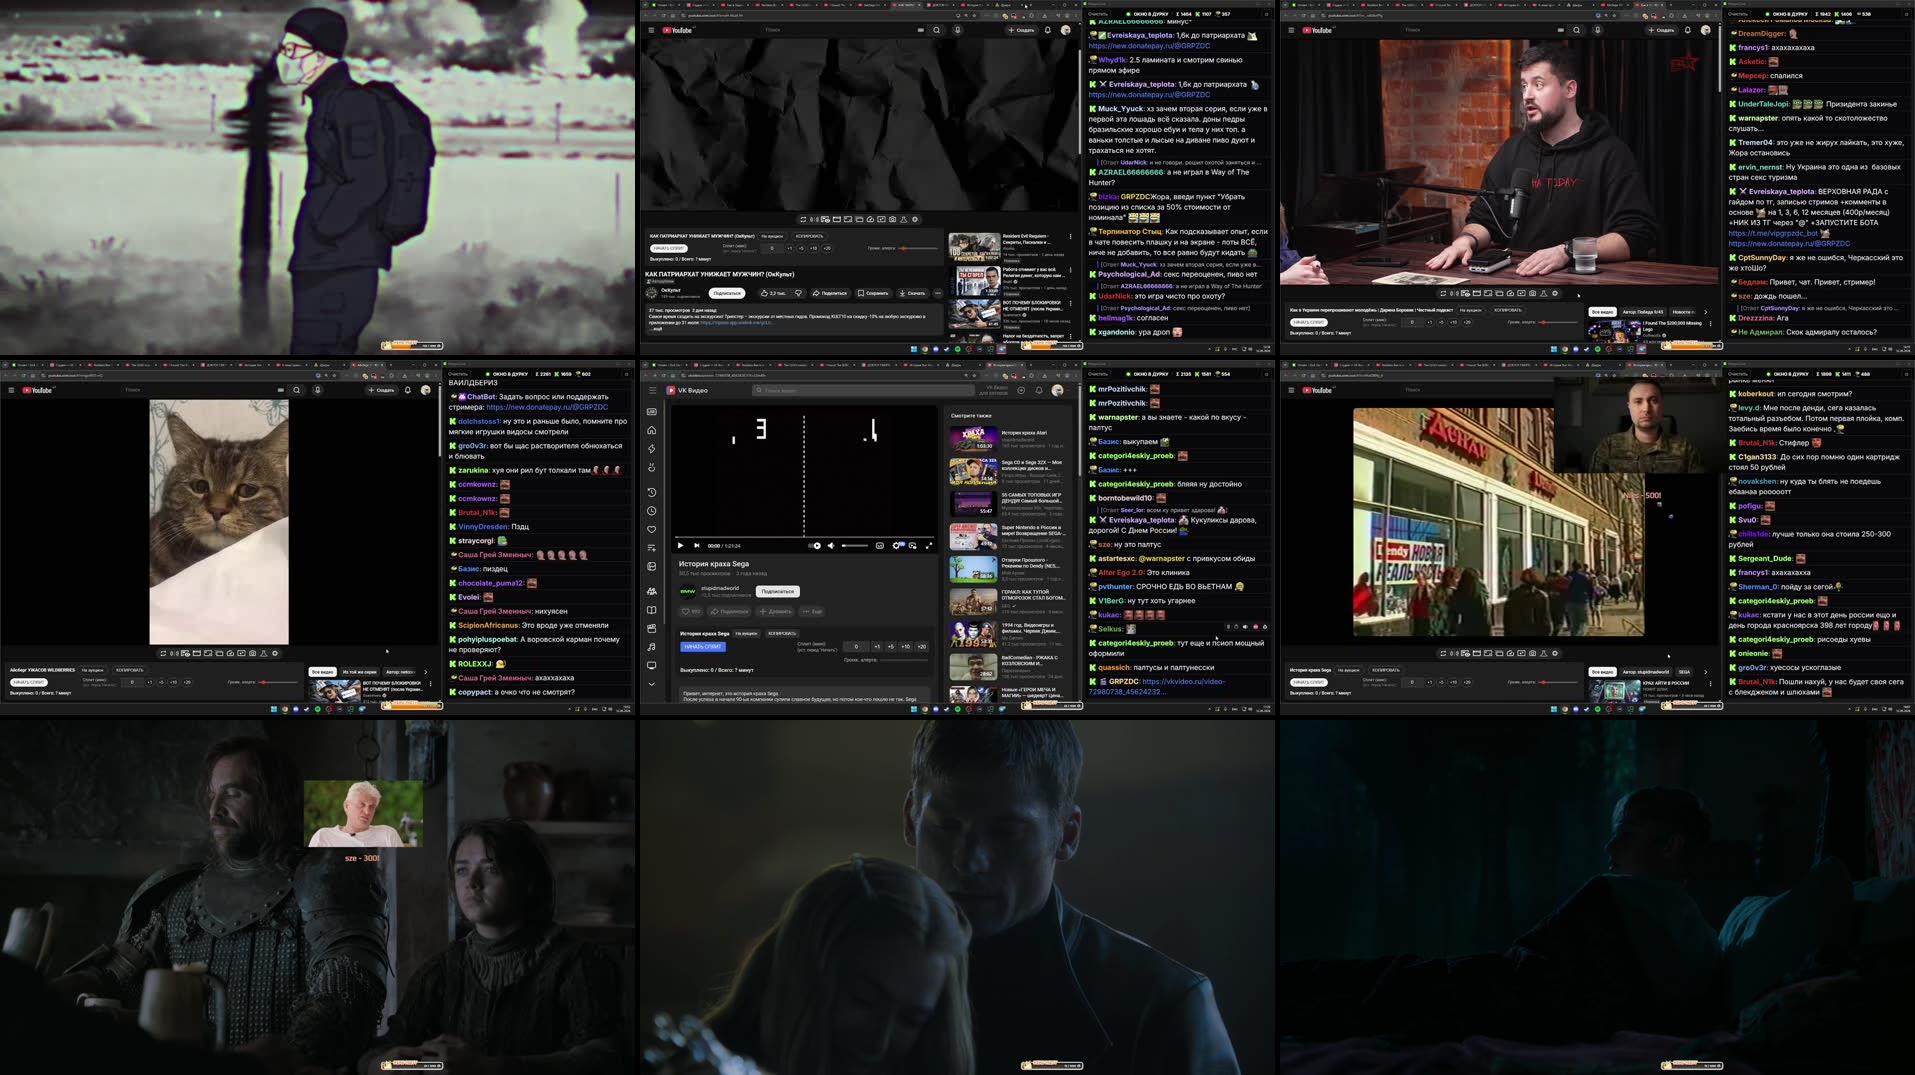
Task: Click +20 split button in VK panel
Action: (922, 647)
